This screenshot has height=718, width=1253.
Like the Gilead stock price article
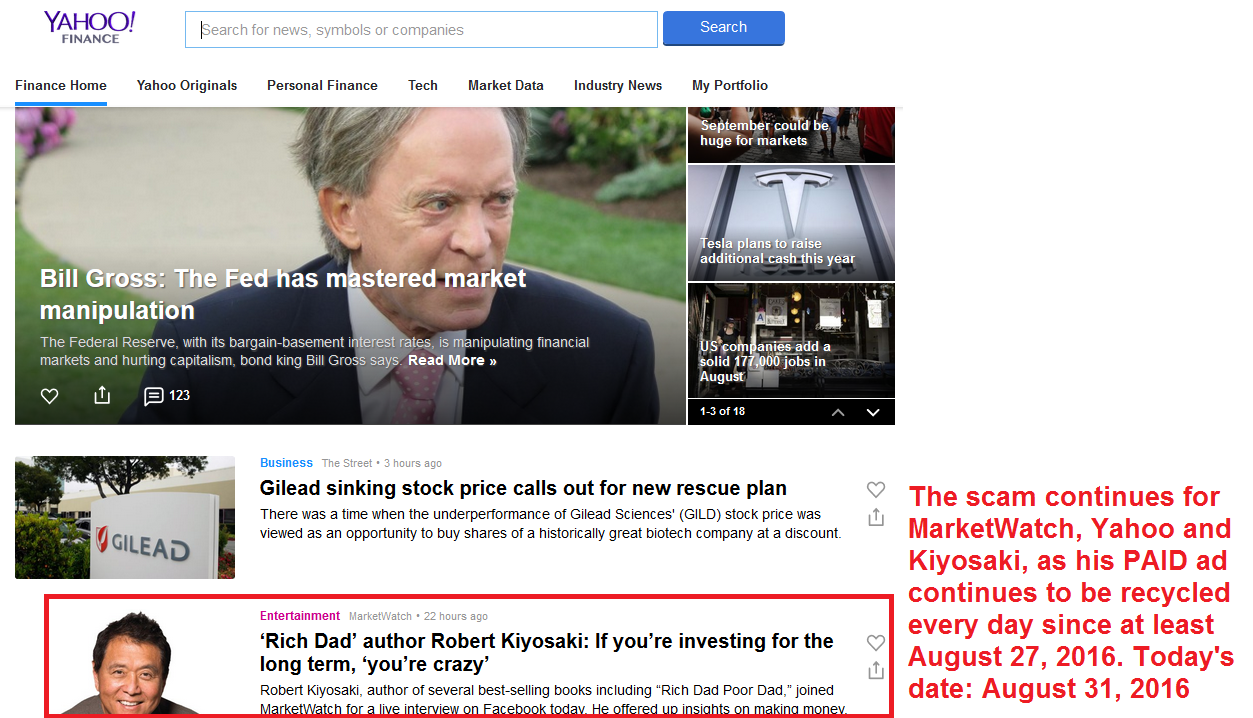point(876,489)
